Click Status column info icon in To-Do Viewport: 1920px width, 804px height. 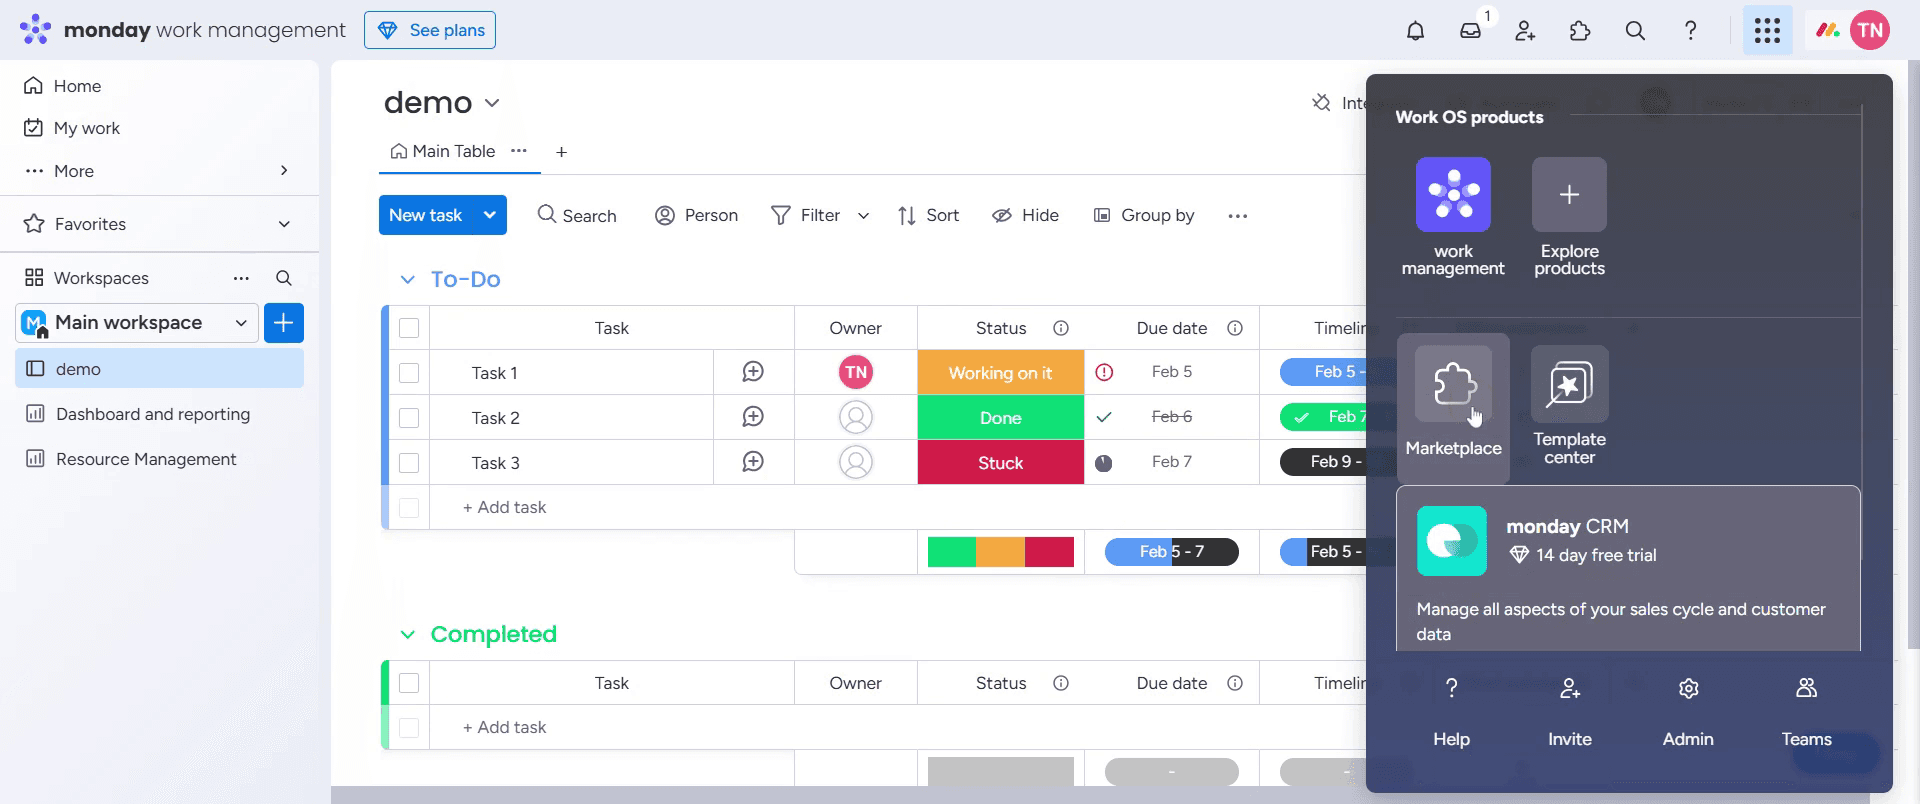(1061, 328)
